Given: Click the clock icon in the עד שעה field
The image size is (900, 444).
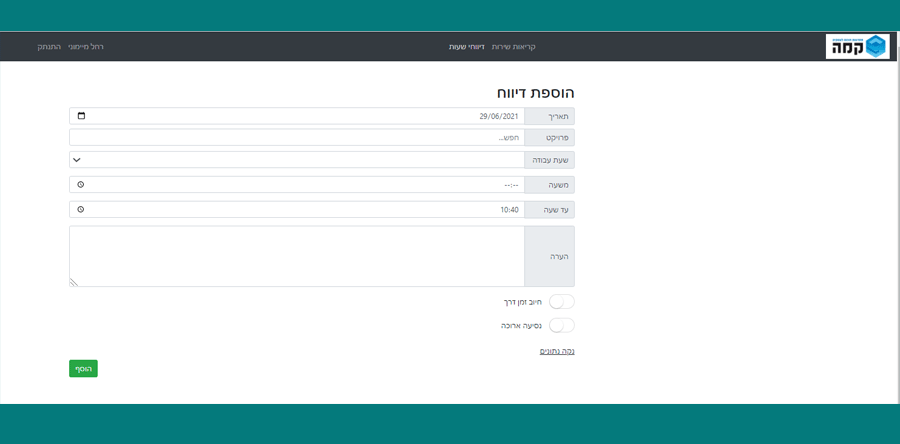Looking at the screenshot, I should point(81,209).
